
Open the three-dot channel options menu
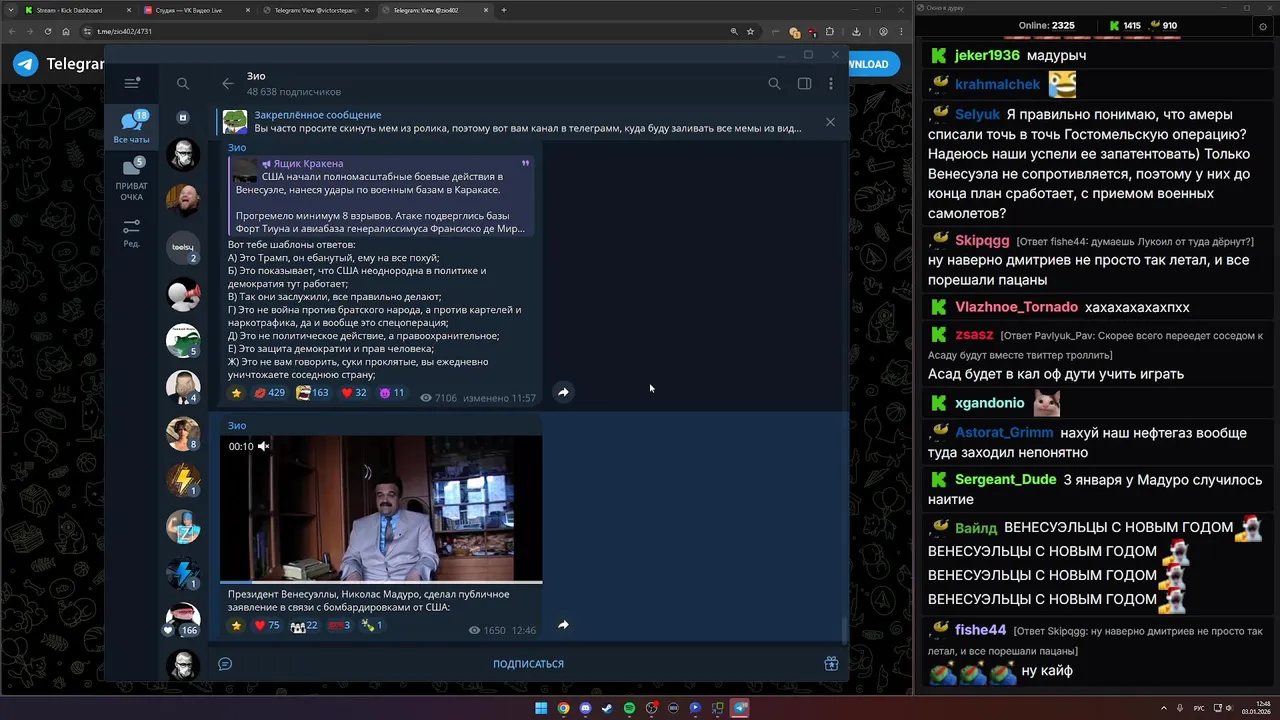(x=831, y=84)
